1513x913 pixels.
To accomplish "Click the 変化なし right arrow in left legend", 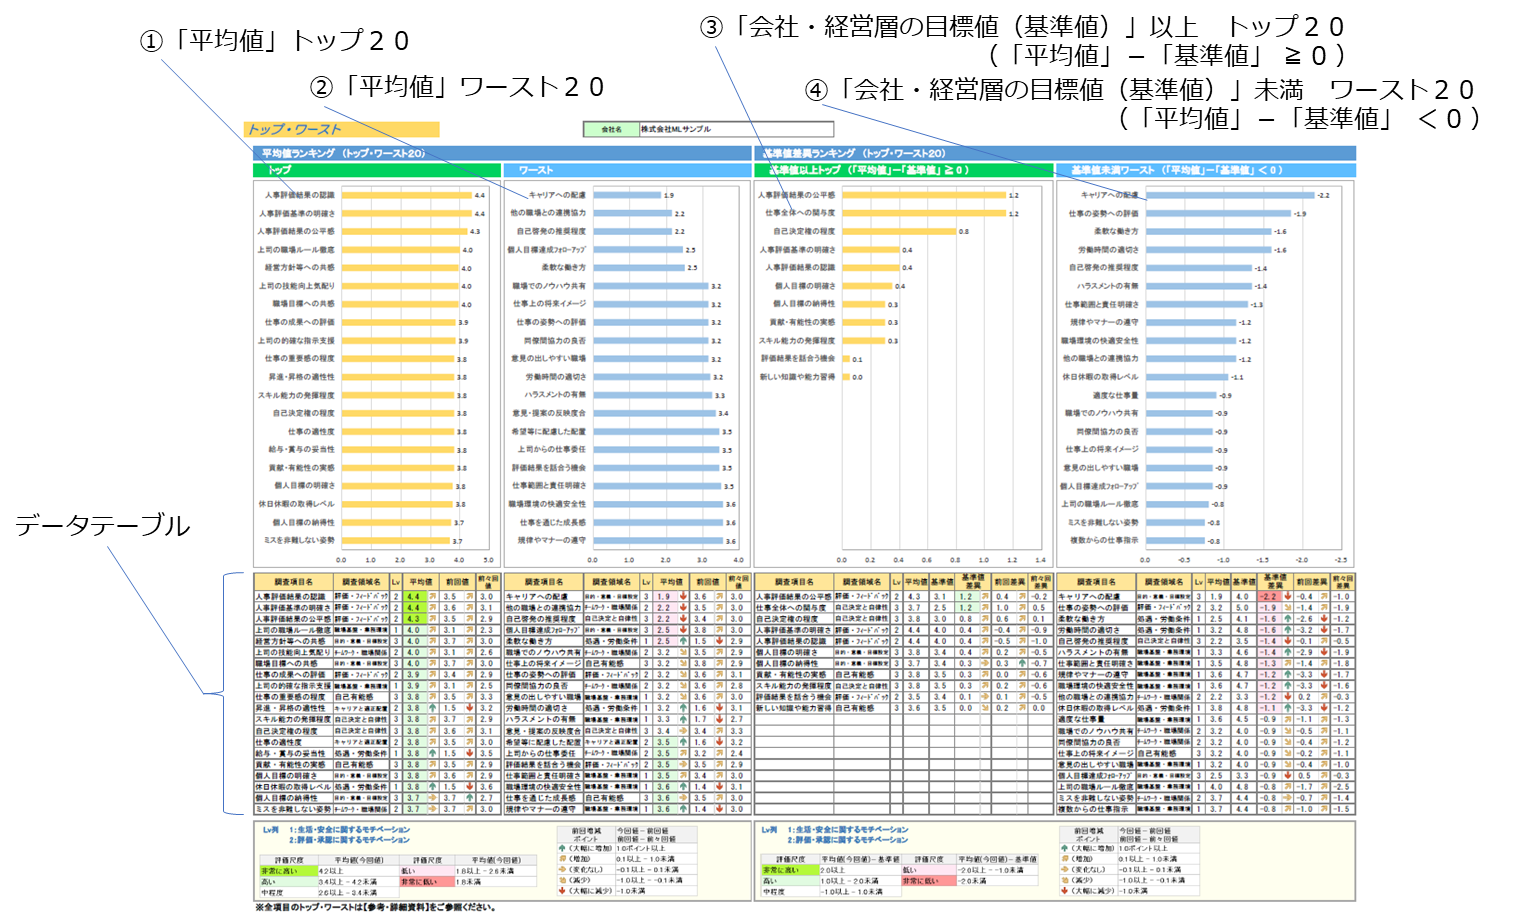I will pyautogui.click(x=562, y=869).
